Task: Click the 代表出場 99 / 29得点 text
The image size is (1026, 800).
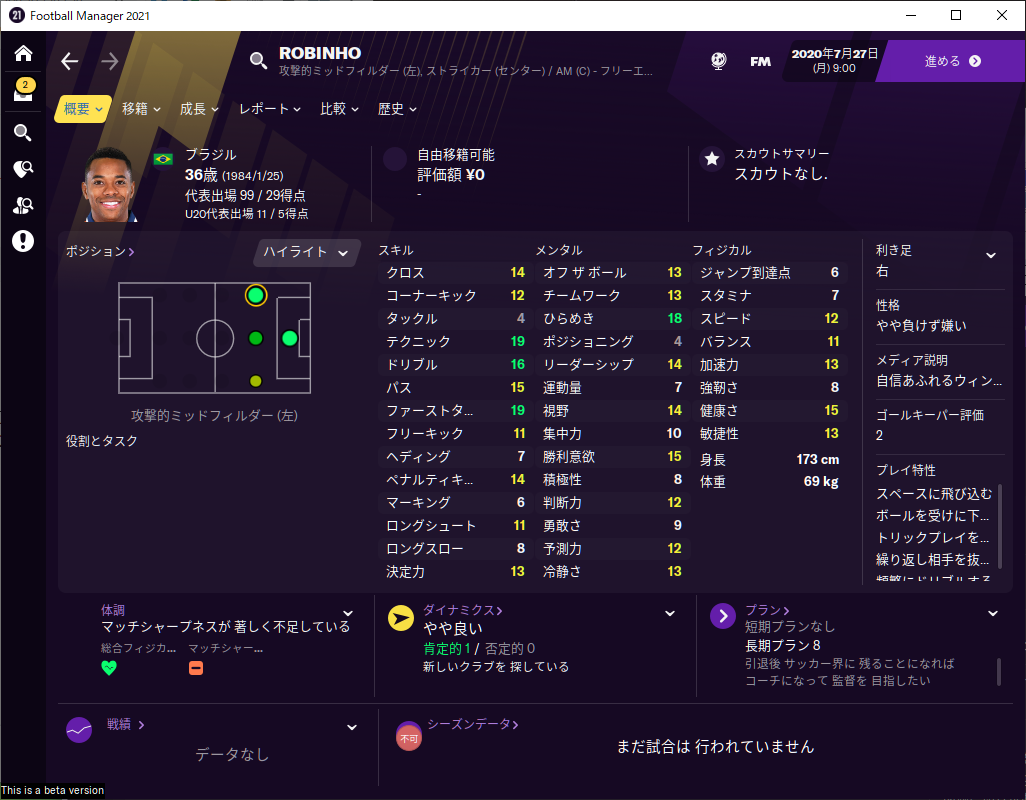Action: click(x=245, y=196)
